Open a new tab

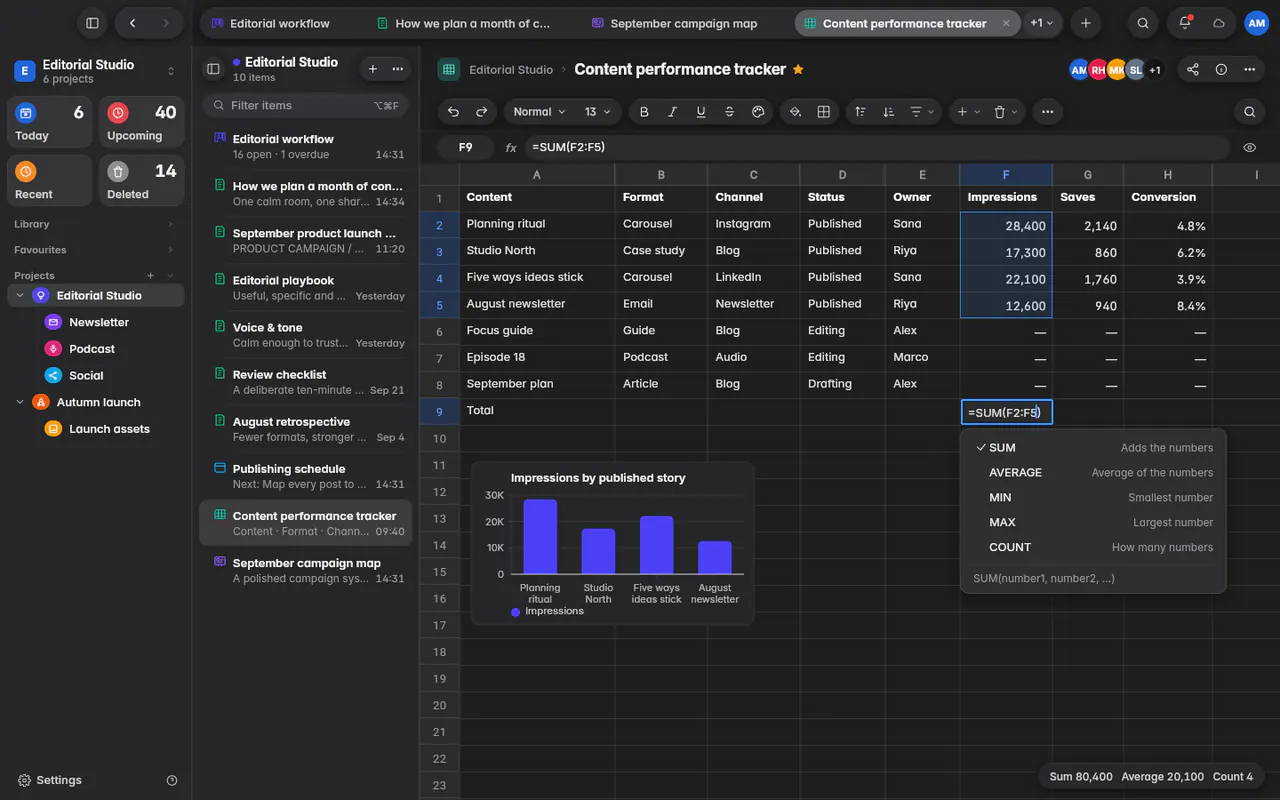[1086, 23]
